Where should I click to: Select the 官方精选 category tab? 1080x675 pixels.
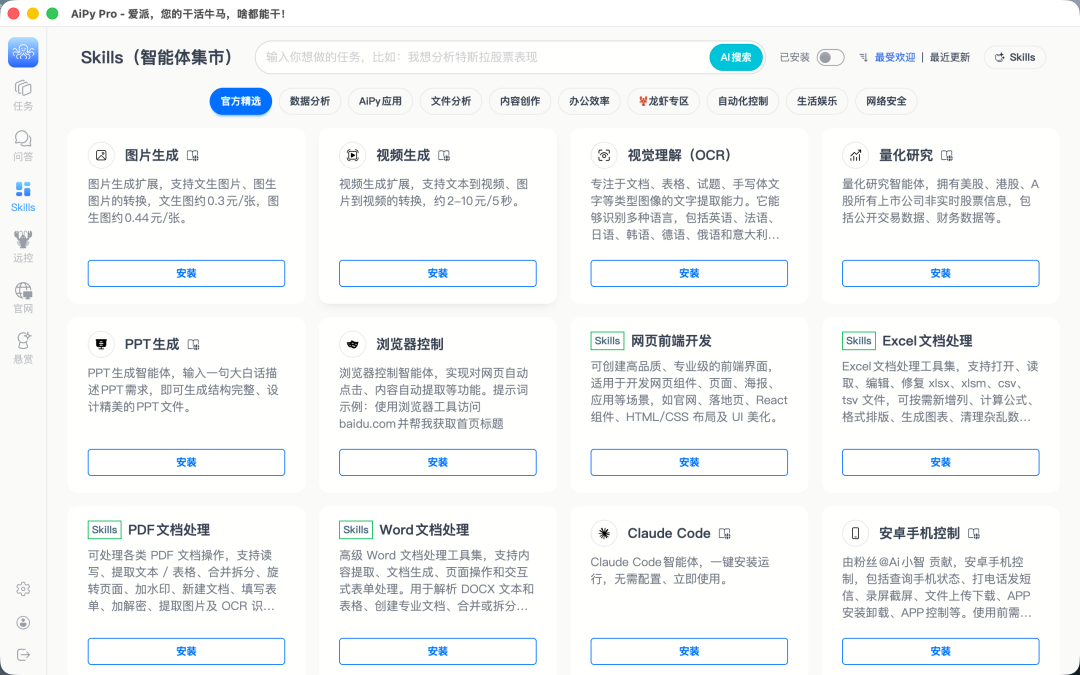pos(240,101)
